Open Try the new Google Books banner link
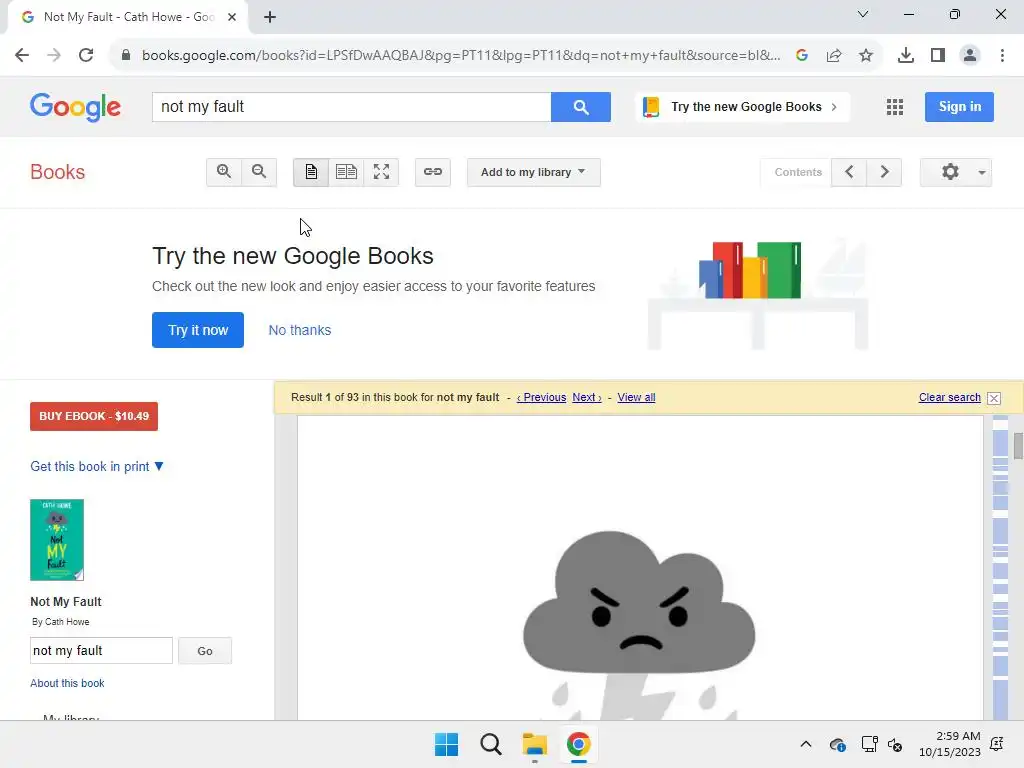 [x=743, y=106]
